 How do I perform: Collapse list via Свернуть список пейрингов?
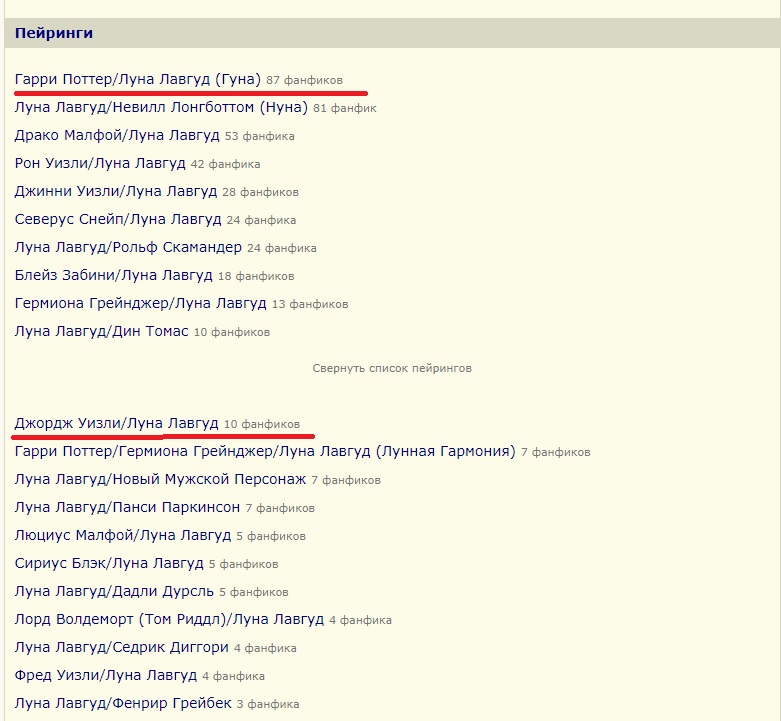(x=392, y=368)
